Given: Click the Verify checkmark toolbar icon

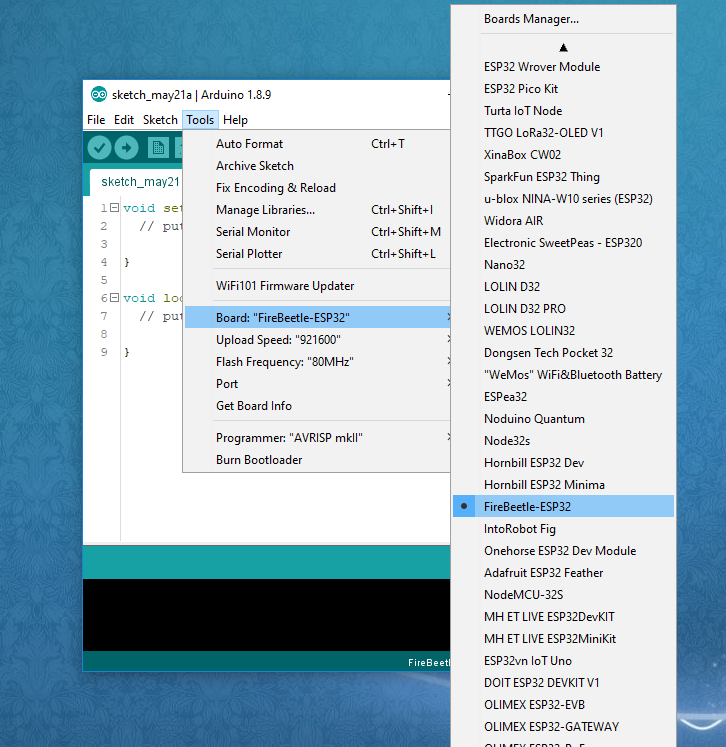Looking at the screenshot, I should click(99, 148).
